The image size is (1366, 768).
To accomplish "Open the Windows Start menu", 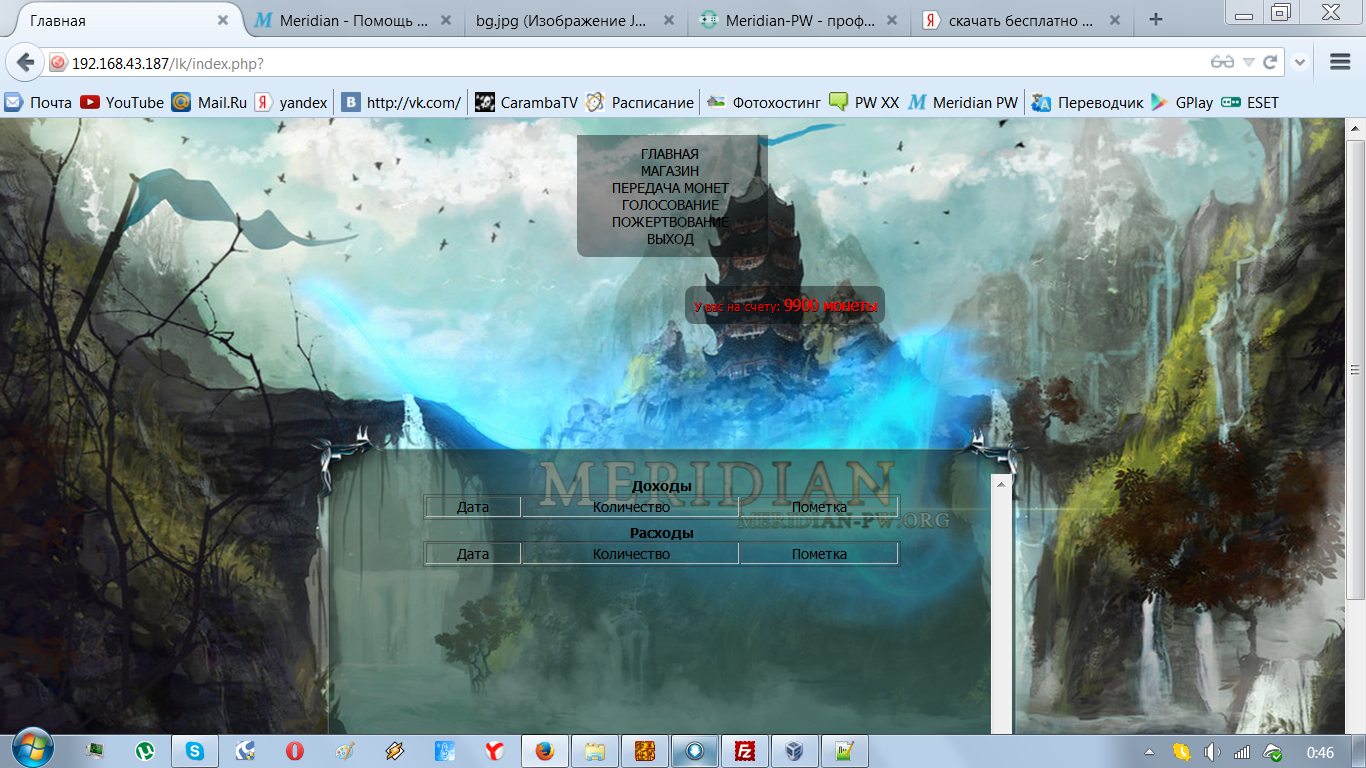I will click(x=34, y=748).
